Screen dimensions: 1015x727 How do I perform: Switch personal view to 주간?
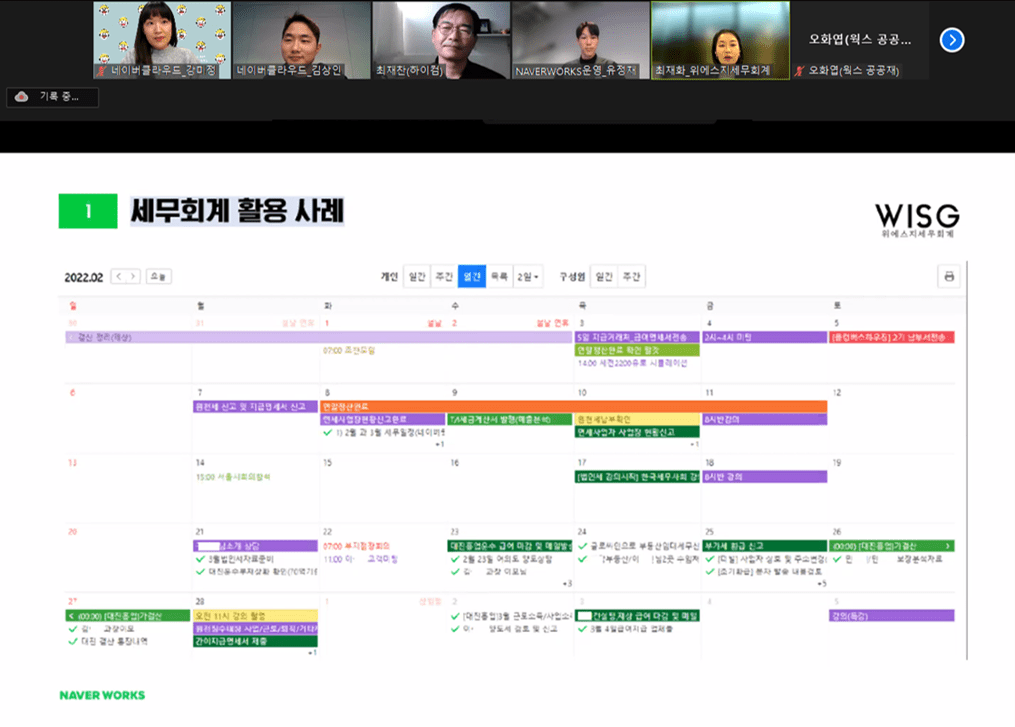pos(444,276)
